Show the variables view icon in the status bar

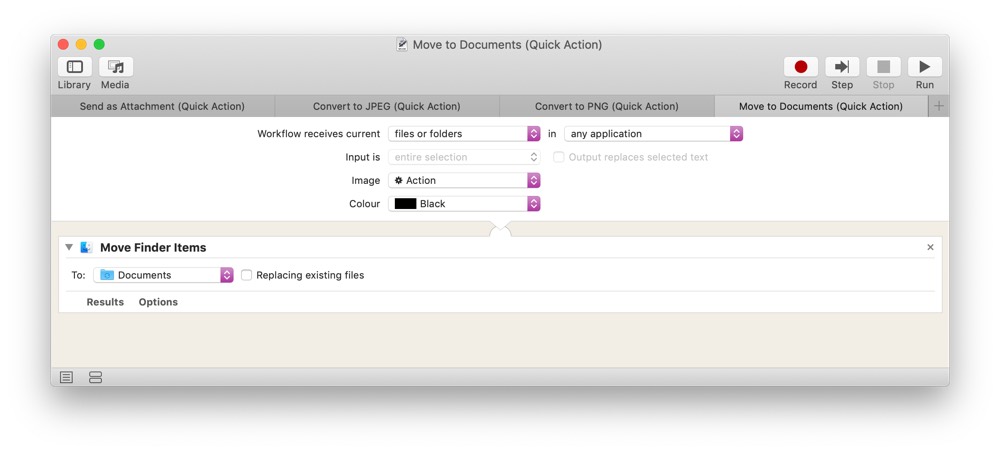pyautogui.click(x=95, y=377)
